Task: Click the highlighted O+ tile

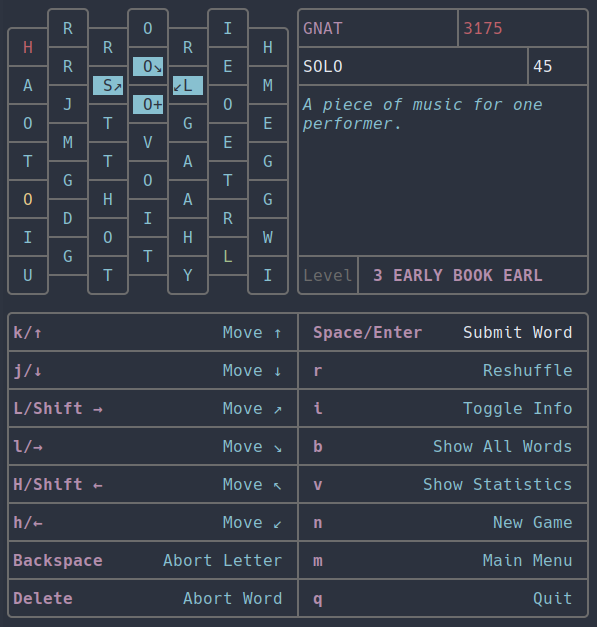Action: click(148, 104)
